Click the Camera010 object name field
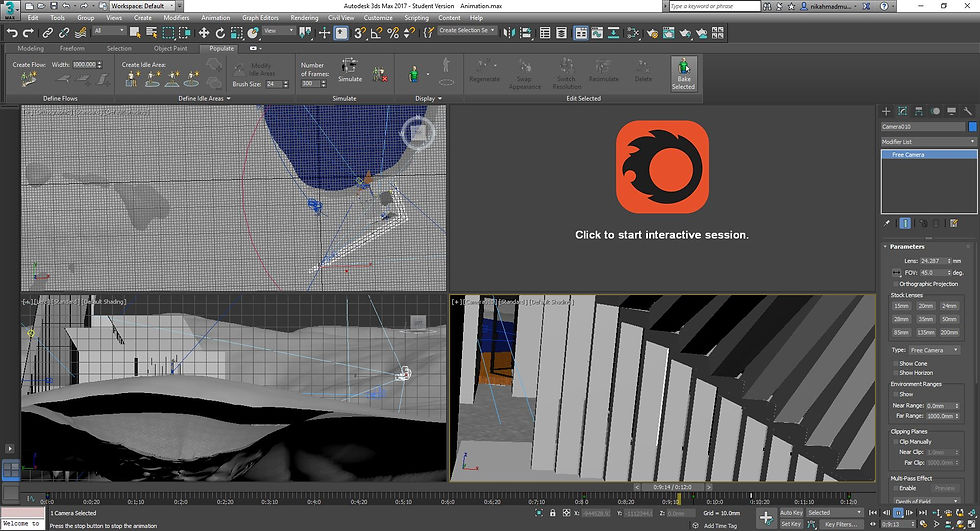Image resolution: width=980 pixels, height=531 pixels. pyautogui.click(x=922, y=127)
